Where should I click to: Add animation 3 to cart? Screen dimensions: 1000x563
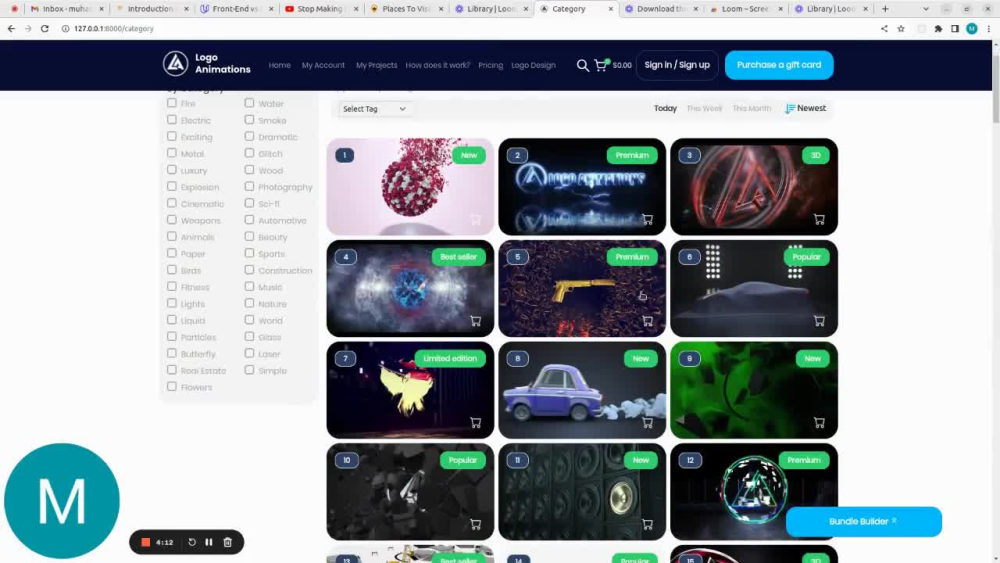(819, 219)
